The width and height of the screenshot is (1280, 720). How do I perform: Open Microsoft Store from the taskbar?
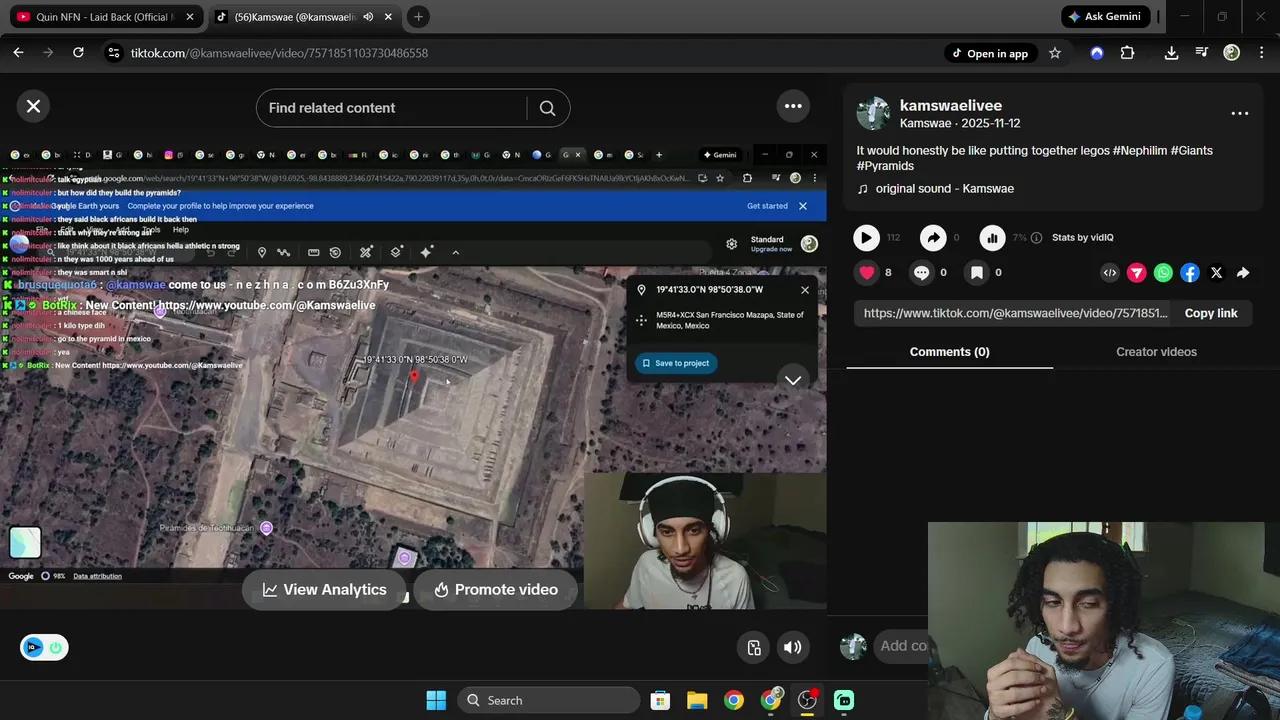point(660,700)
